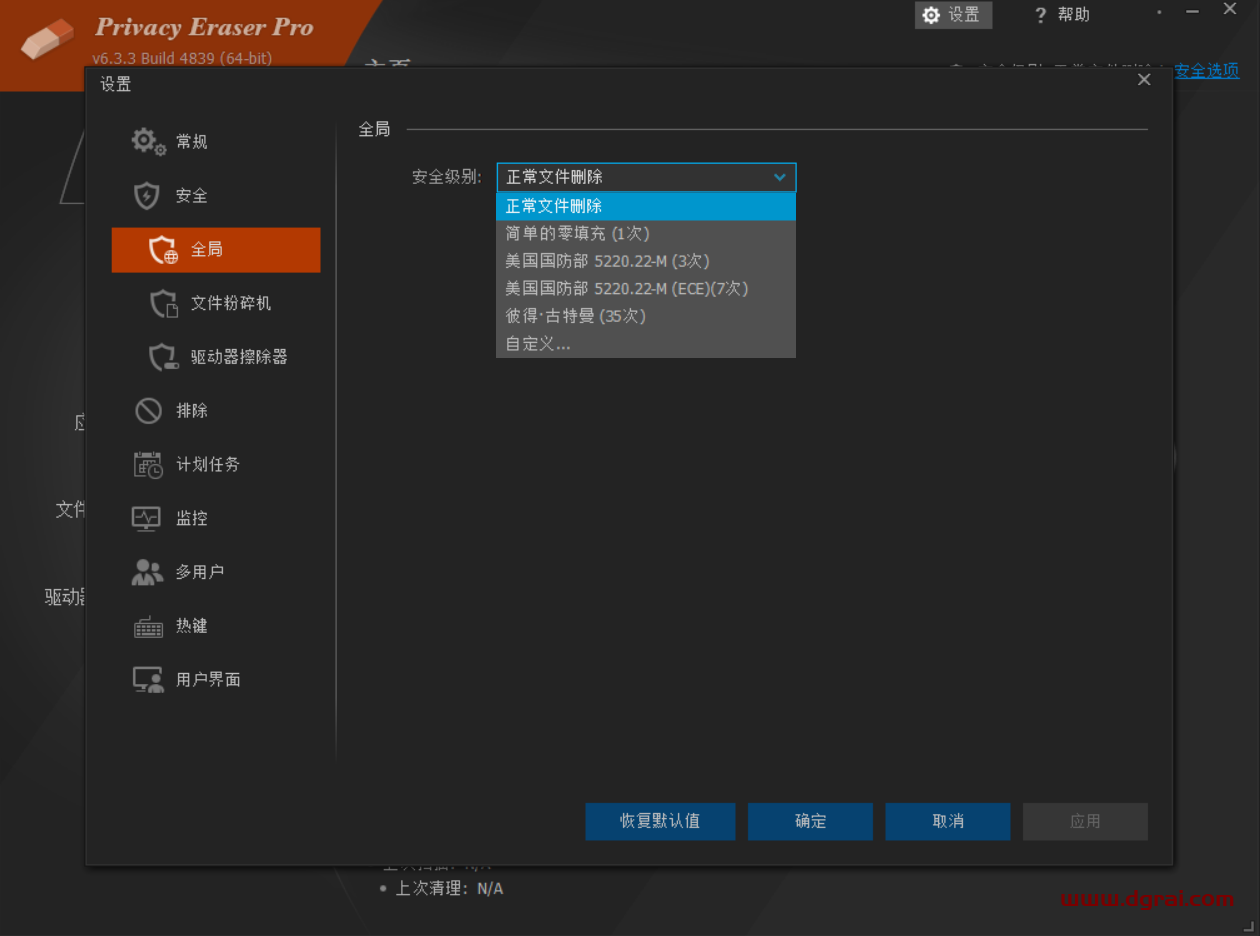Click the 恢复默认值 button

point(660,821)
